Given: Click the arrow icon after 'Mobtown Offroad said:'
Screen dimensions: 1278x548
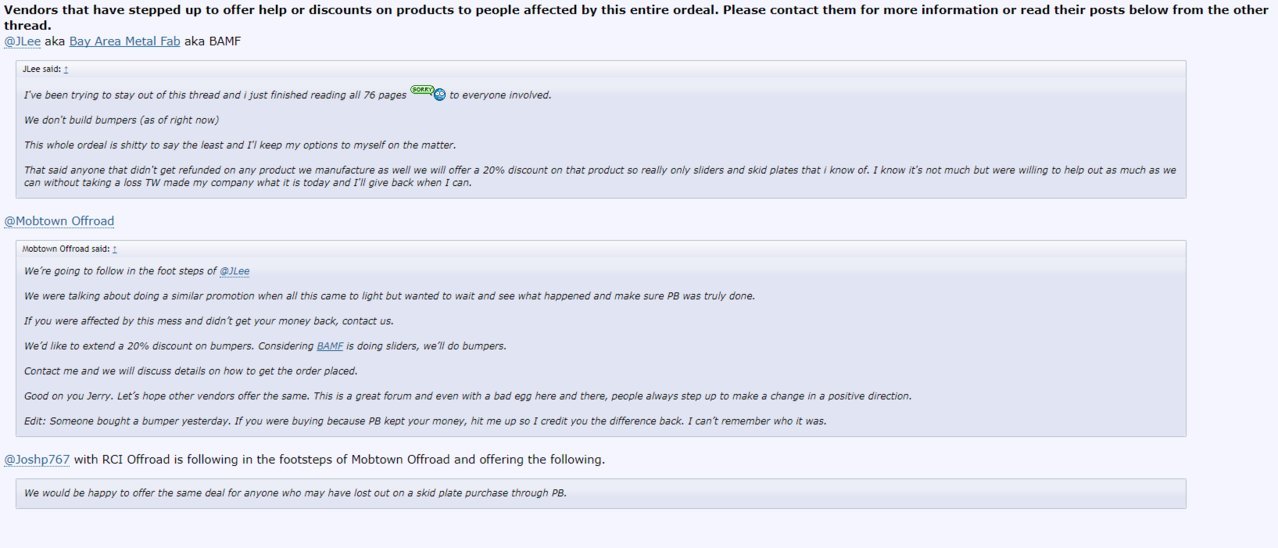Looking at the screenshot, I should (114, 249).
